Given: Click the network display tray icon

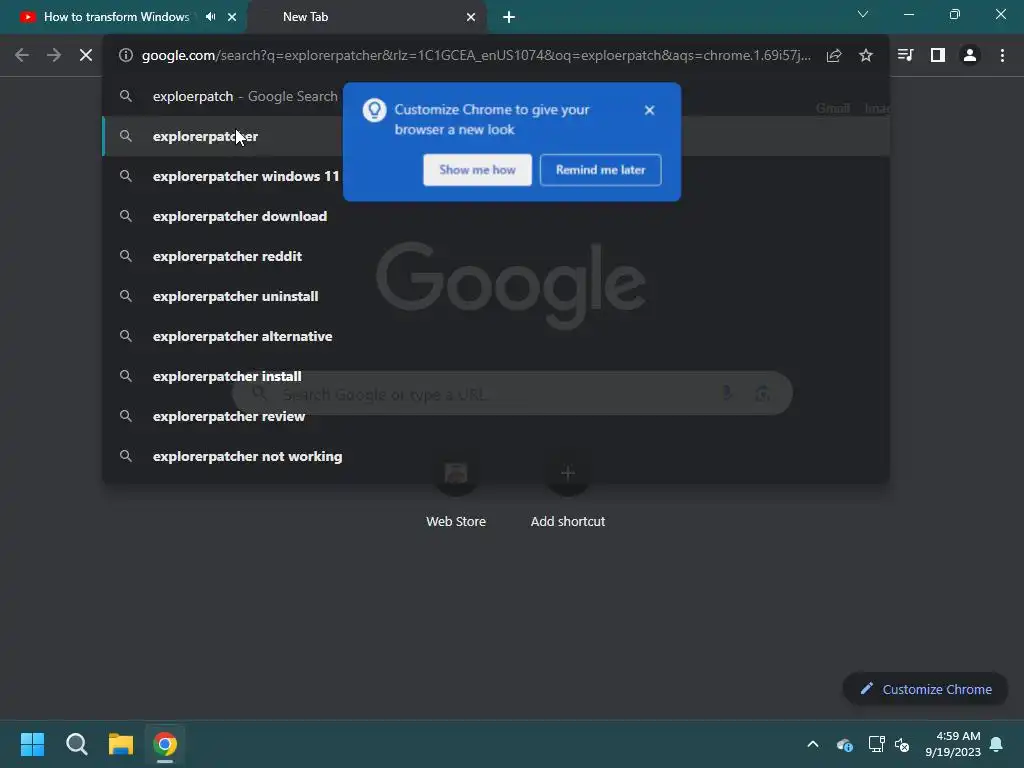Looking at the screenshot, I should [x=876, y=744].
